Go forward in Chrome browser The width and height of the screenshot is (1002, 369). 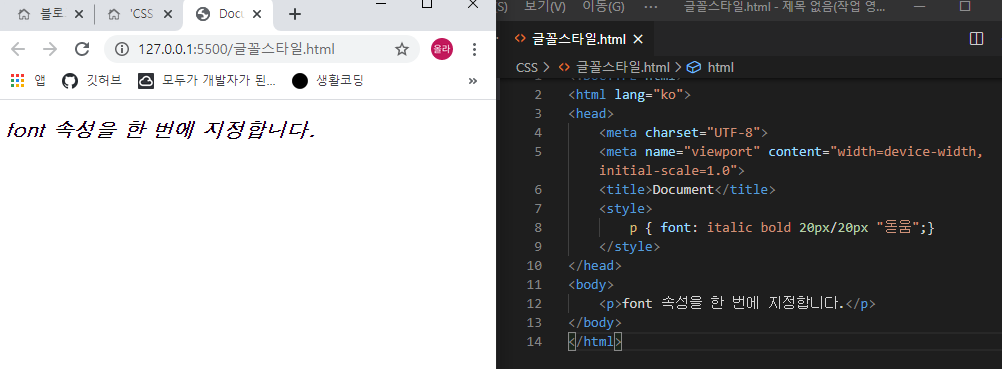[x=49, y=49]
